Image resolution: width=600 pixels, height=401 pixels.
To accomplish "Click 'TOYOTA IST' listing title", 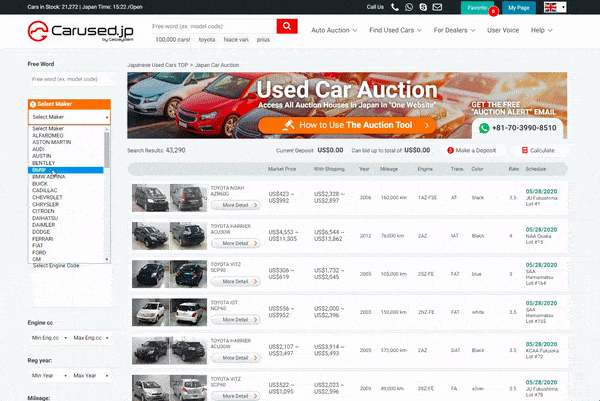I will coord(224,302).
